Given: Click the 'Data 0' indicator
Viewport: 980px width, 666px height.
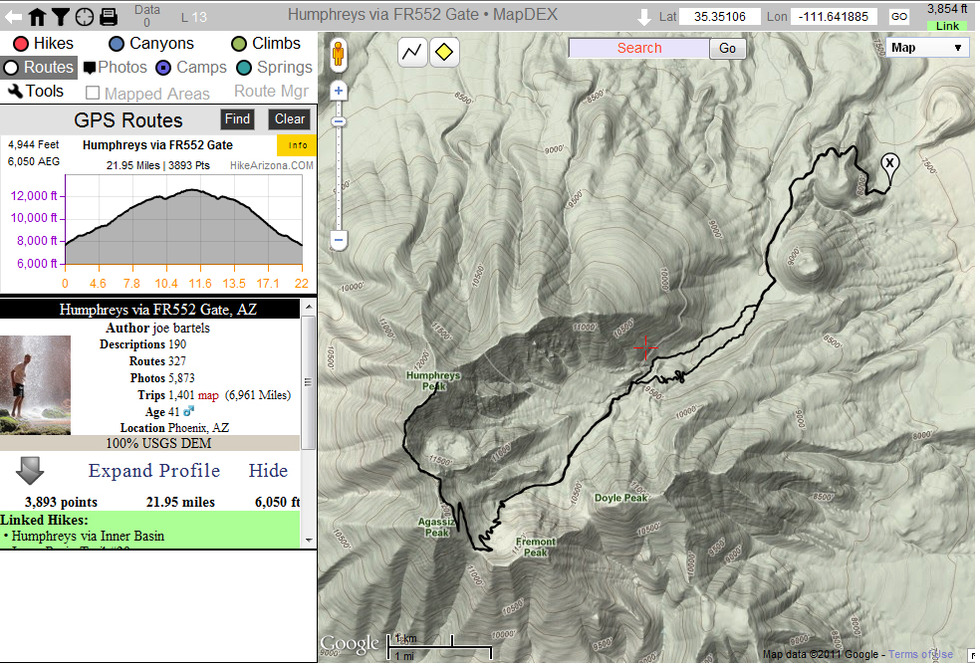Looking at the screenshot, I should coord(147,16).
